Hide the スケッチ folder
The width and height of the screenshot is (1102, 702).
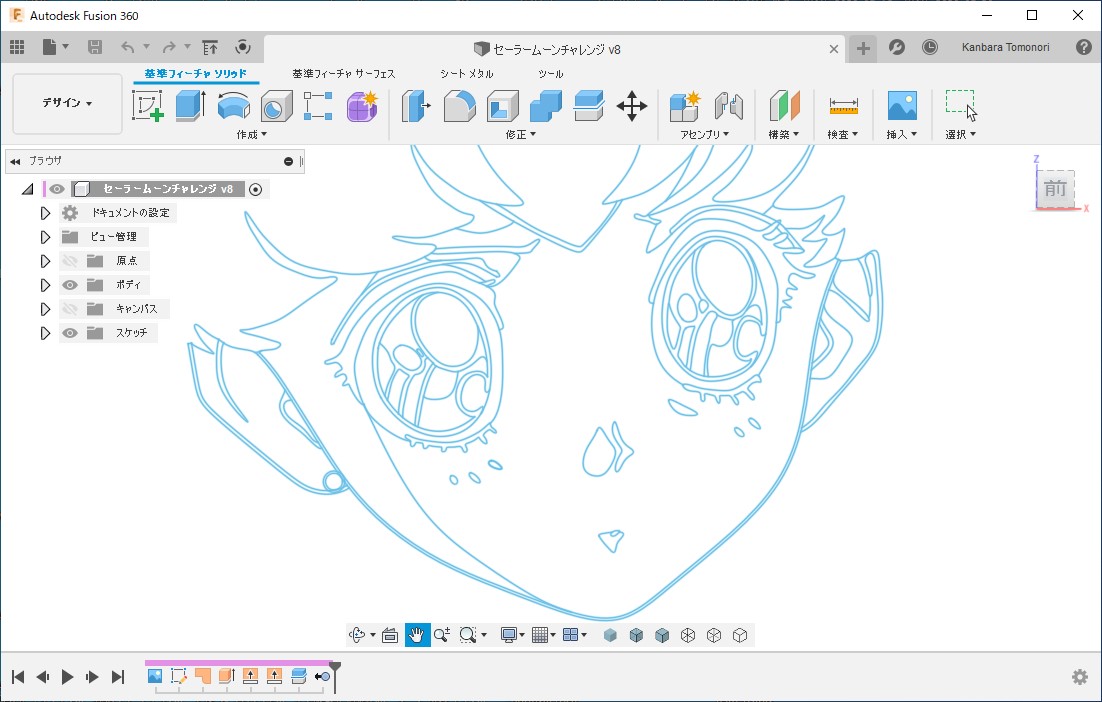coord(70,332)
